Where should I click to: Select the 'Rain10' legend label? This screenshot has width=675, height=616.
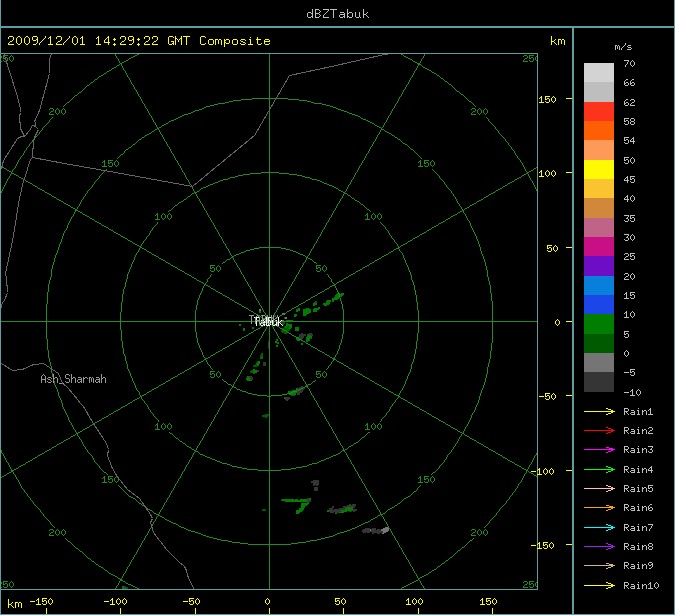click(x=641, y=585)
